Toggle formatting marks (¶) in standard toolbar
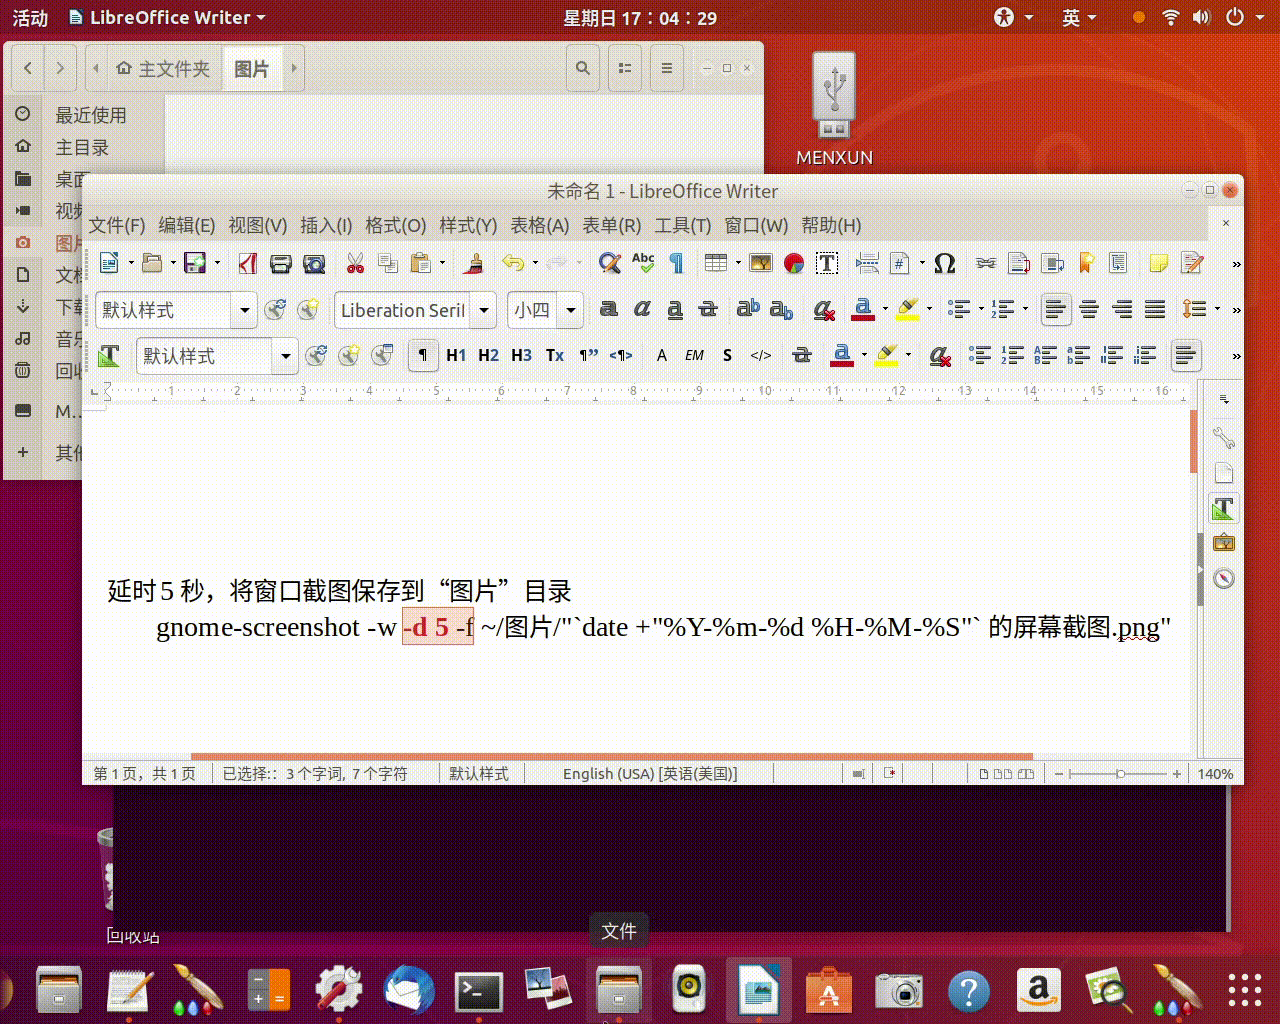Screen dimensions: 1280x1024 point(677,263)
